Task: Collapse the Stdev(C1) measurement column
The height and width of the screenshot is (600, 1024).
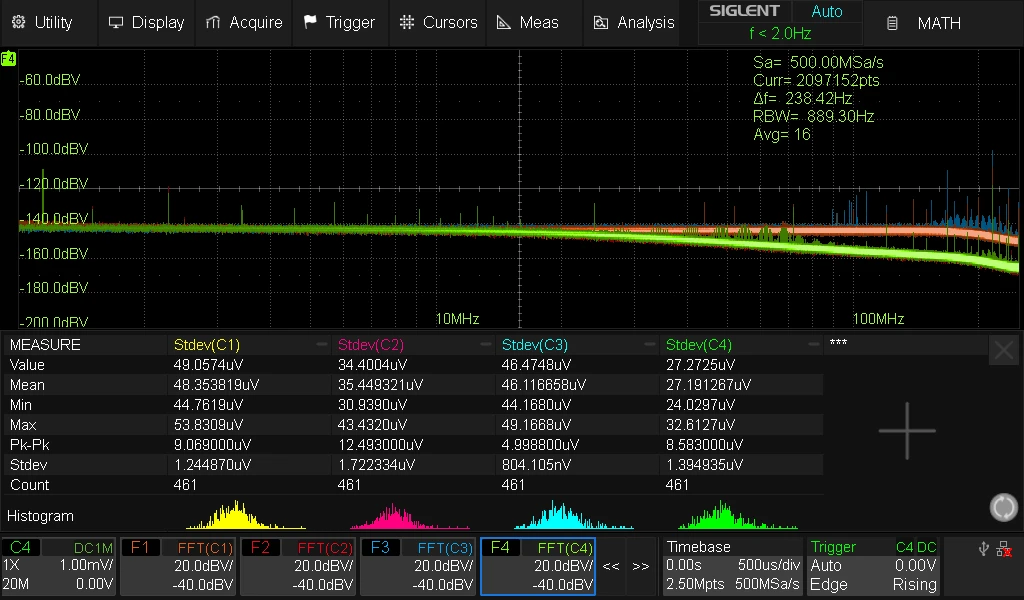Action: pyautogui.click(x=321, y=344)
